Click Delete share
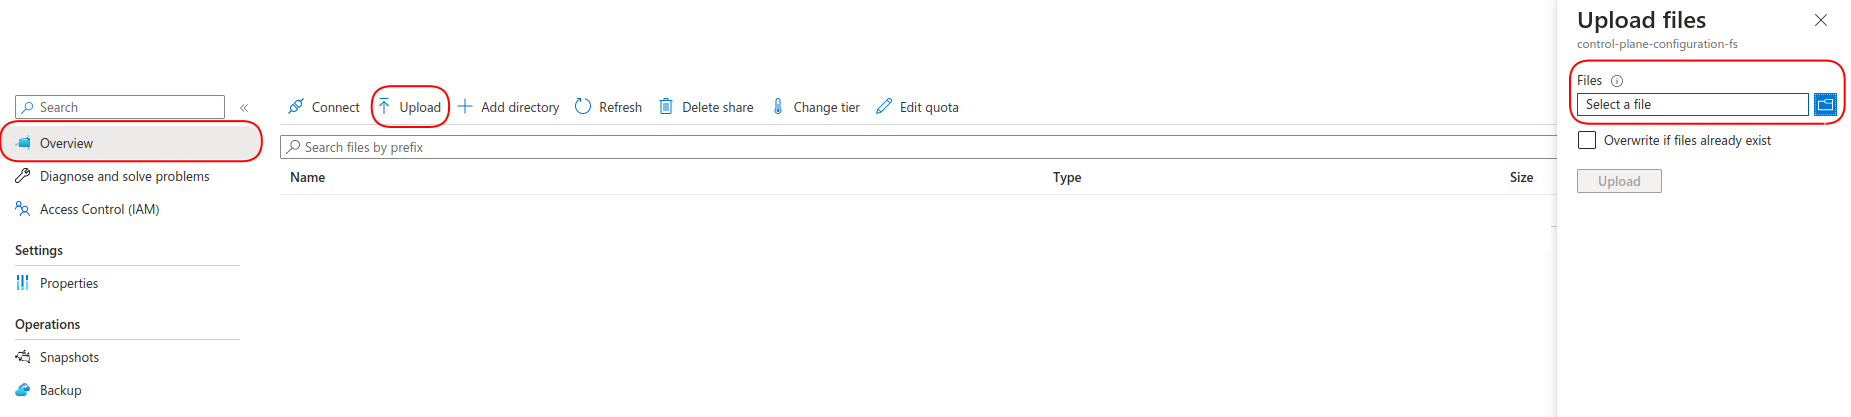The image size is (1851, 417). click(x=706, y=107)
